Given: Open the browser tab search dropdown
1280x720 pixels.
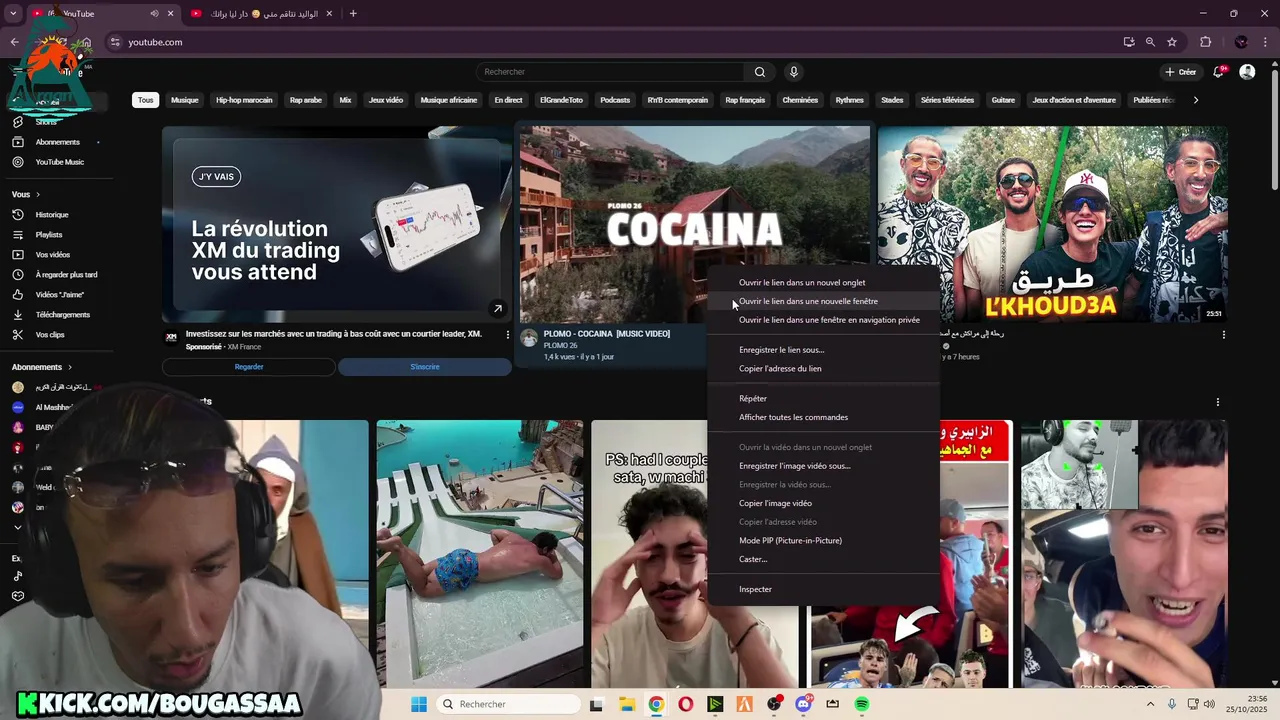Looking at the screenshot, I should point(14,14).
